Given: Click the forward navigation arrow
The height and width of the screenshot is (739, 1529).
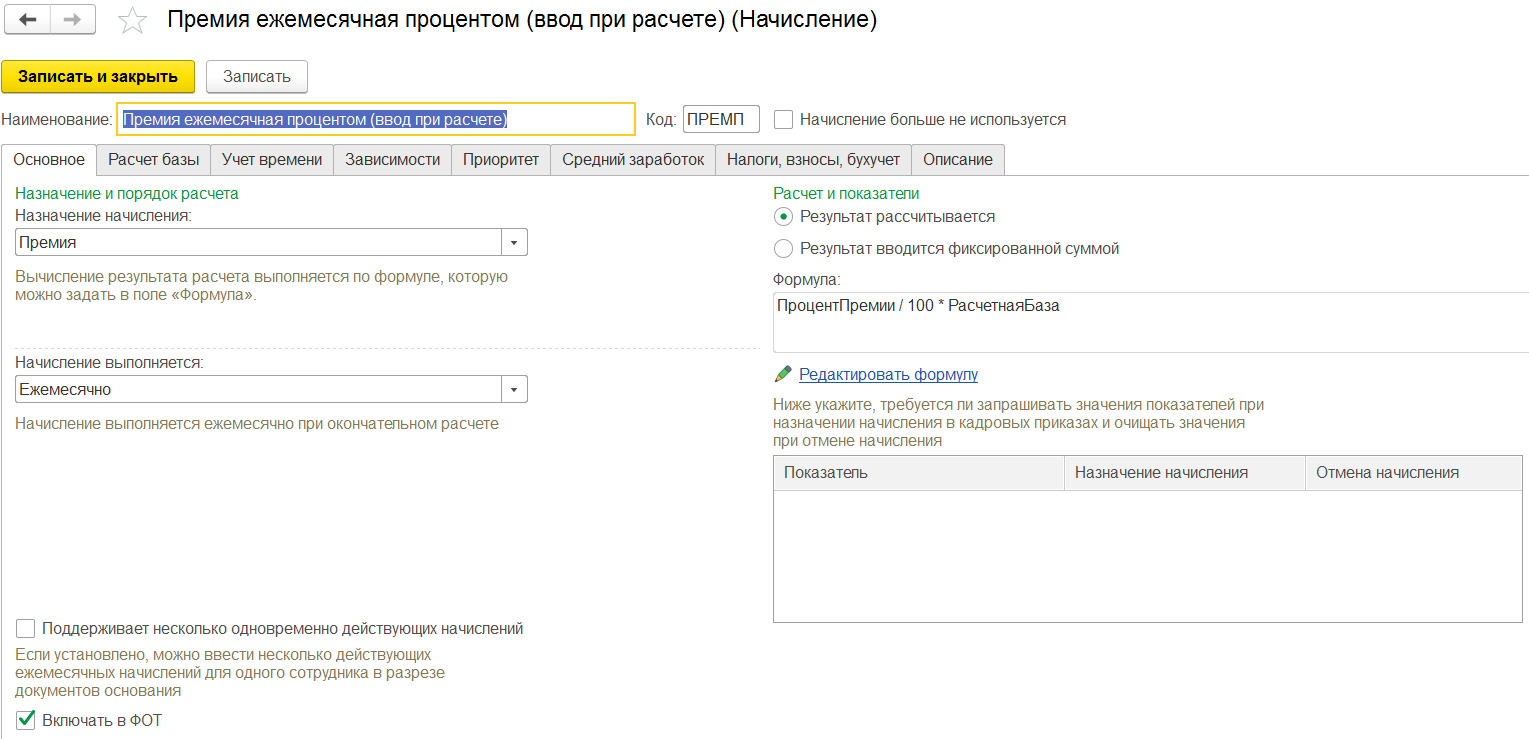Looking at the screenshot, I should pyautogui.click(x=72, y=20).
